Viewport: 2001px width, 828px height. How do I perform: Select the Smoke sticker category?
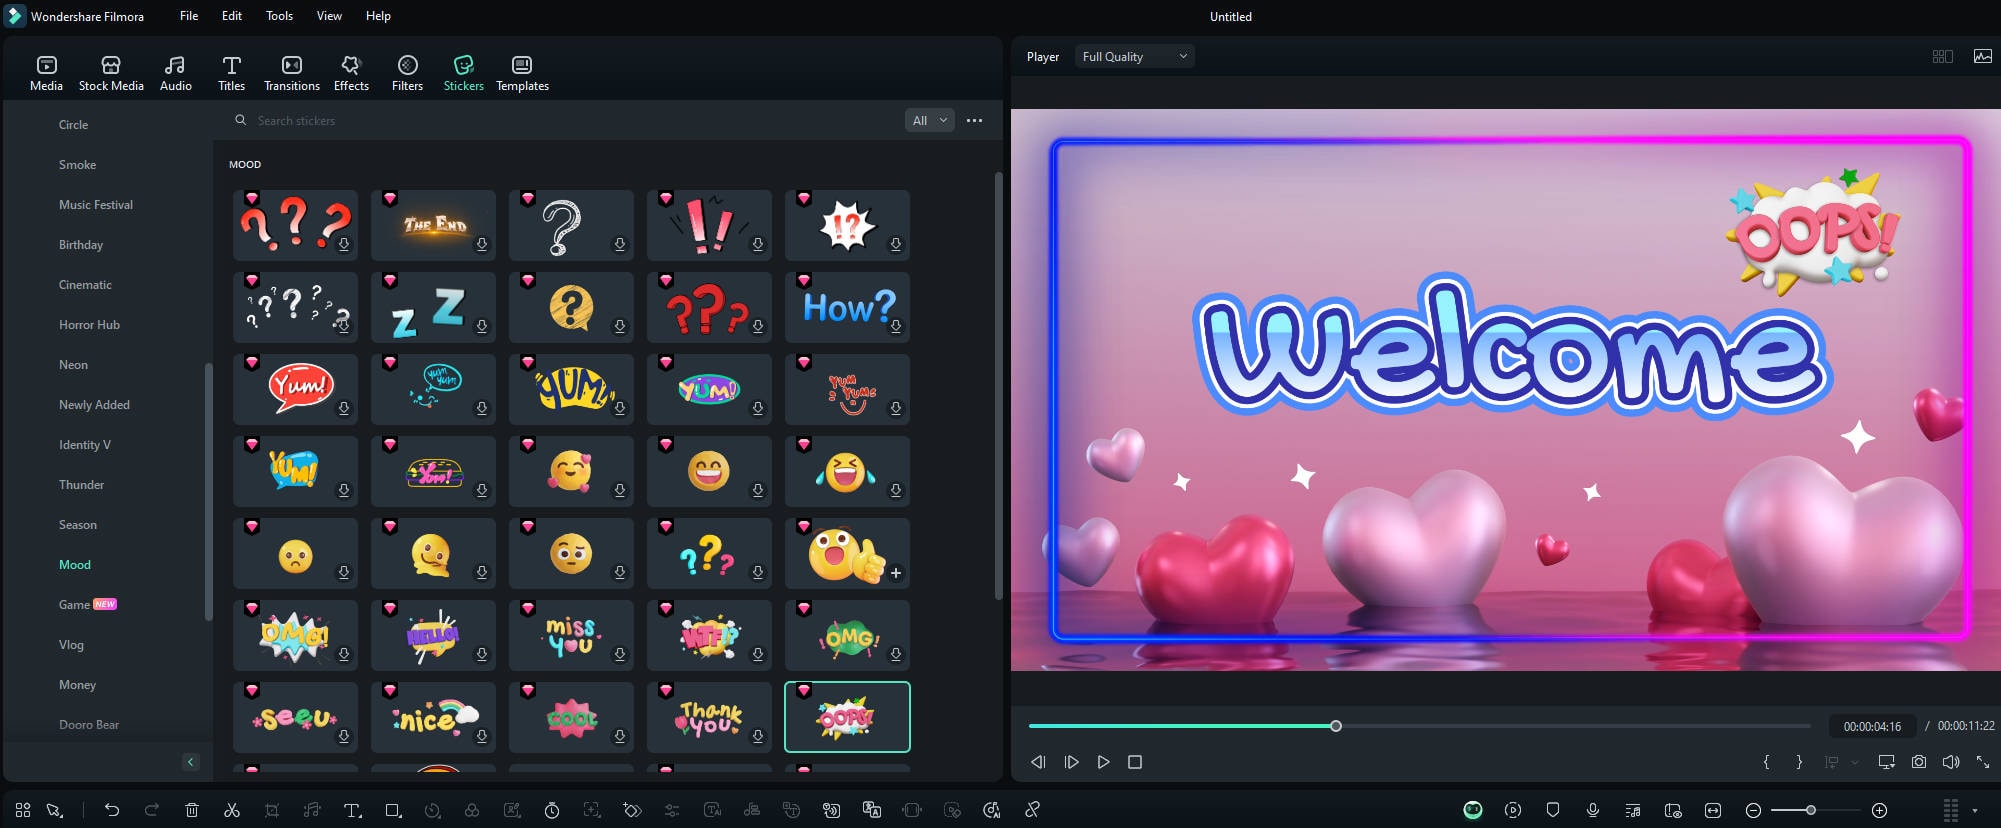coord(77,165)
